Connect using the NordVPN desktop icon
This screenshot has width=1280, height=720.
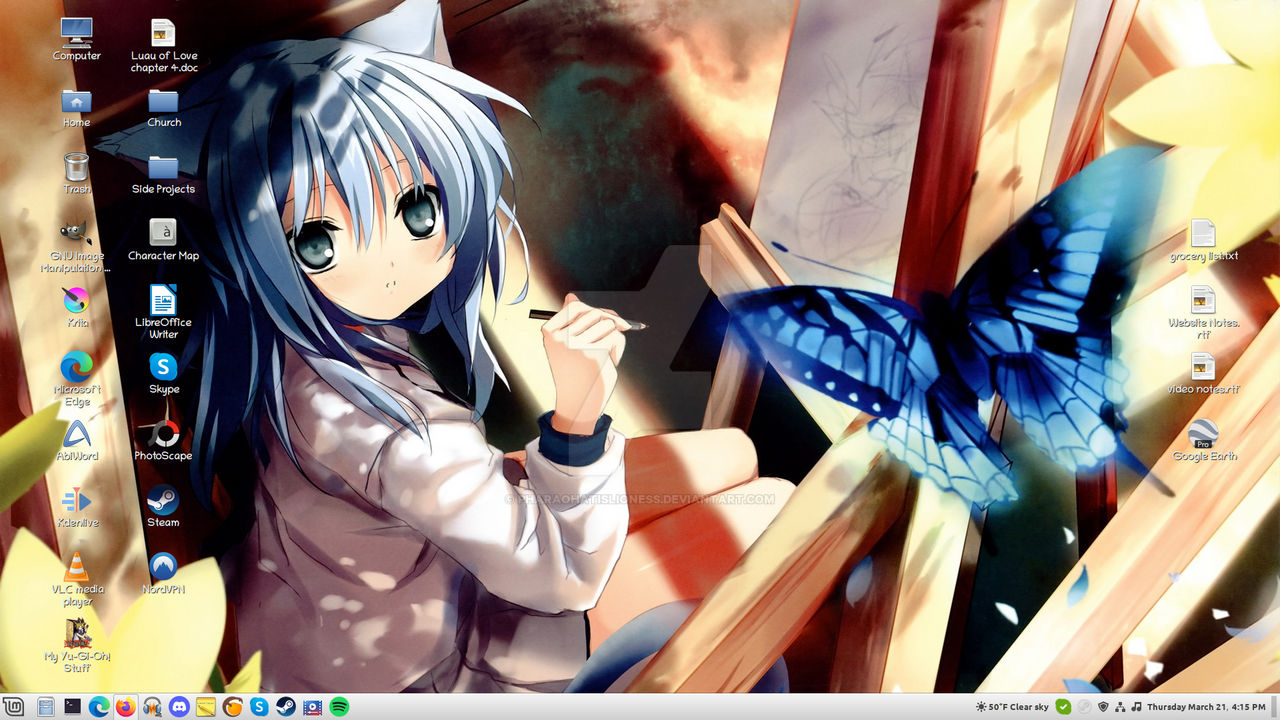coord(163,565)
